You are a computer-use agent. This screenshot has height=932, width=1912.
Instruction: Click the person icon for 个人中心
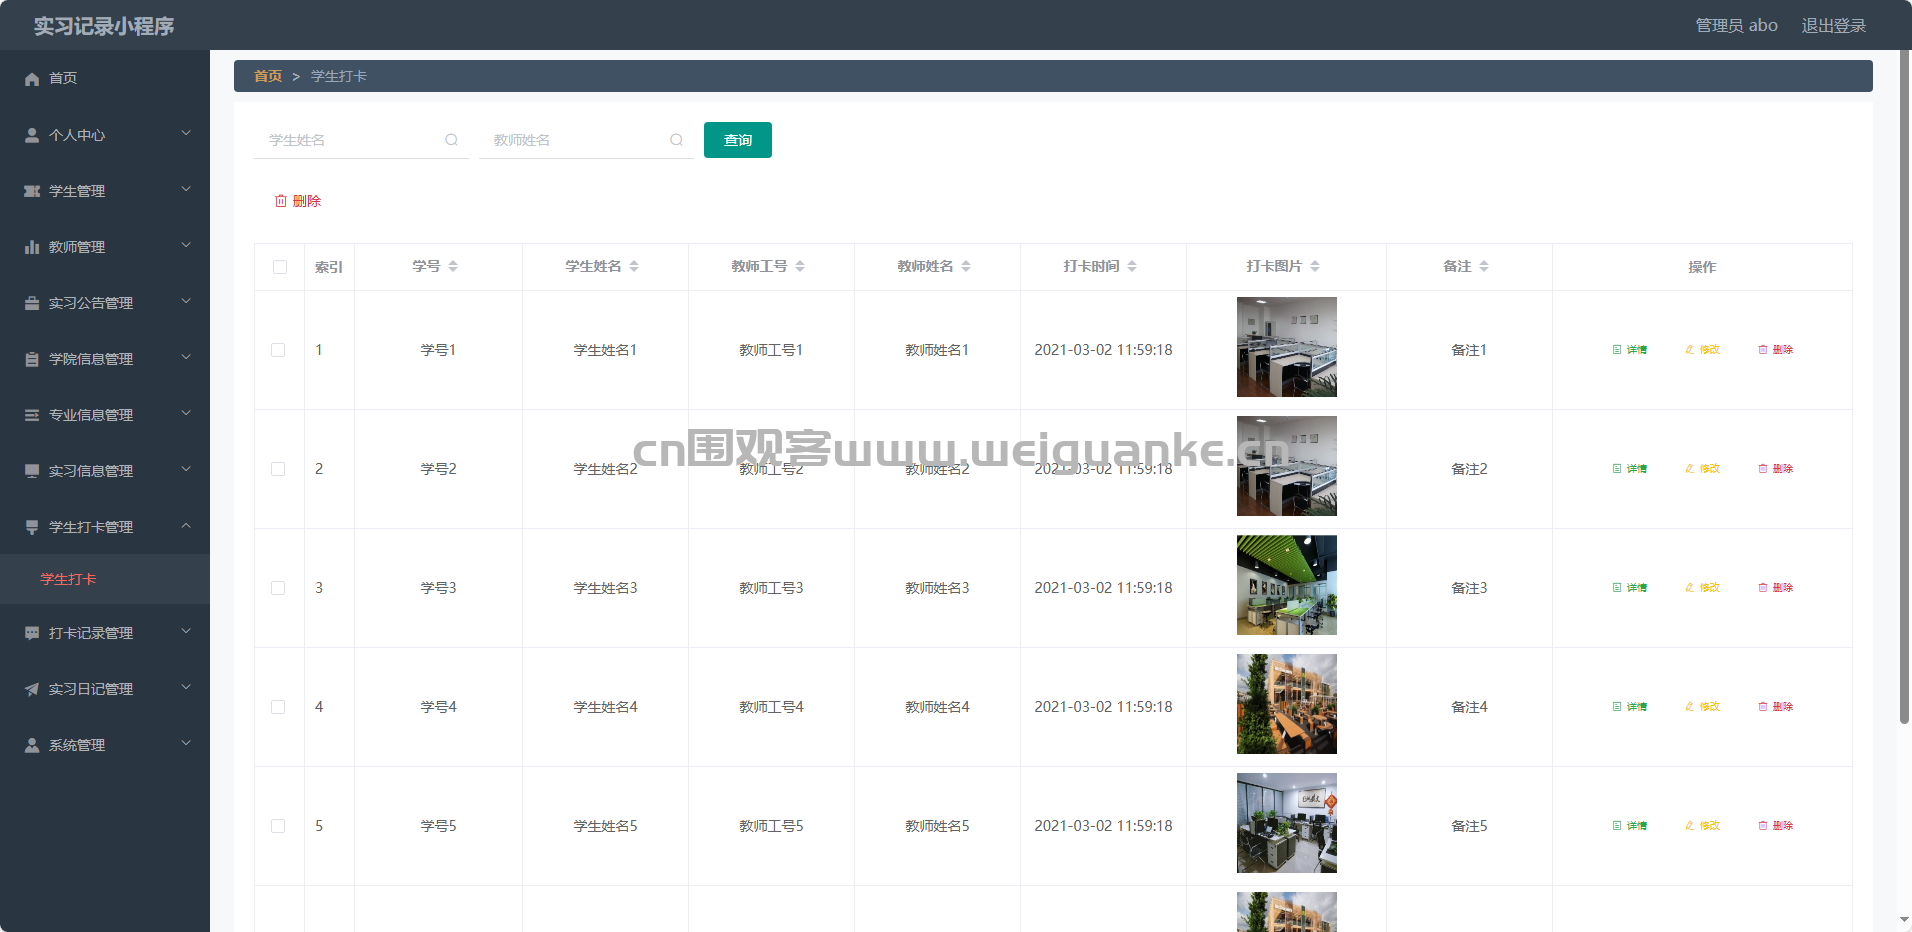(x=32, y=135)
